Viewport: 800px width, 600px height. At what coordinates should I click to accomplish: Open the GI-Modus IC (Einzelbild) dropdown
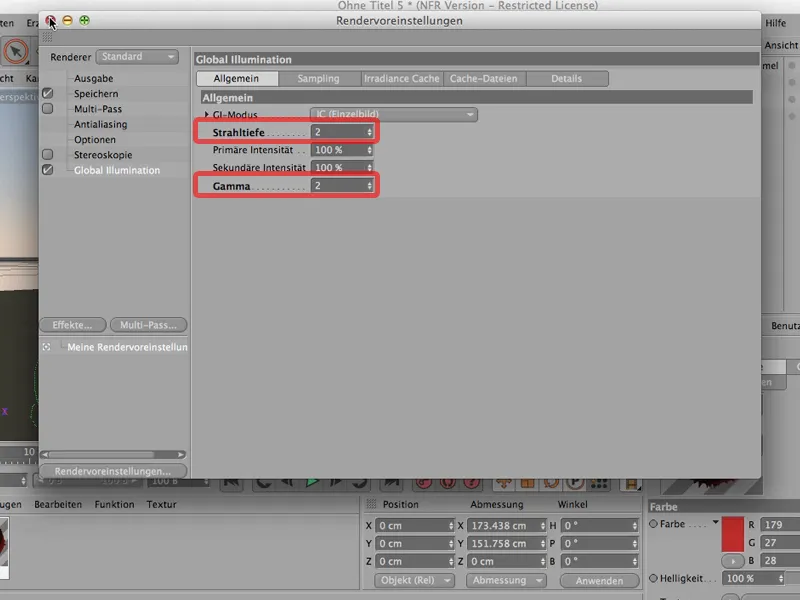pyautogui.click(x=393, y=114)
